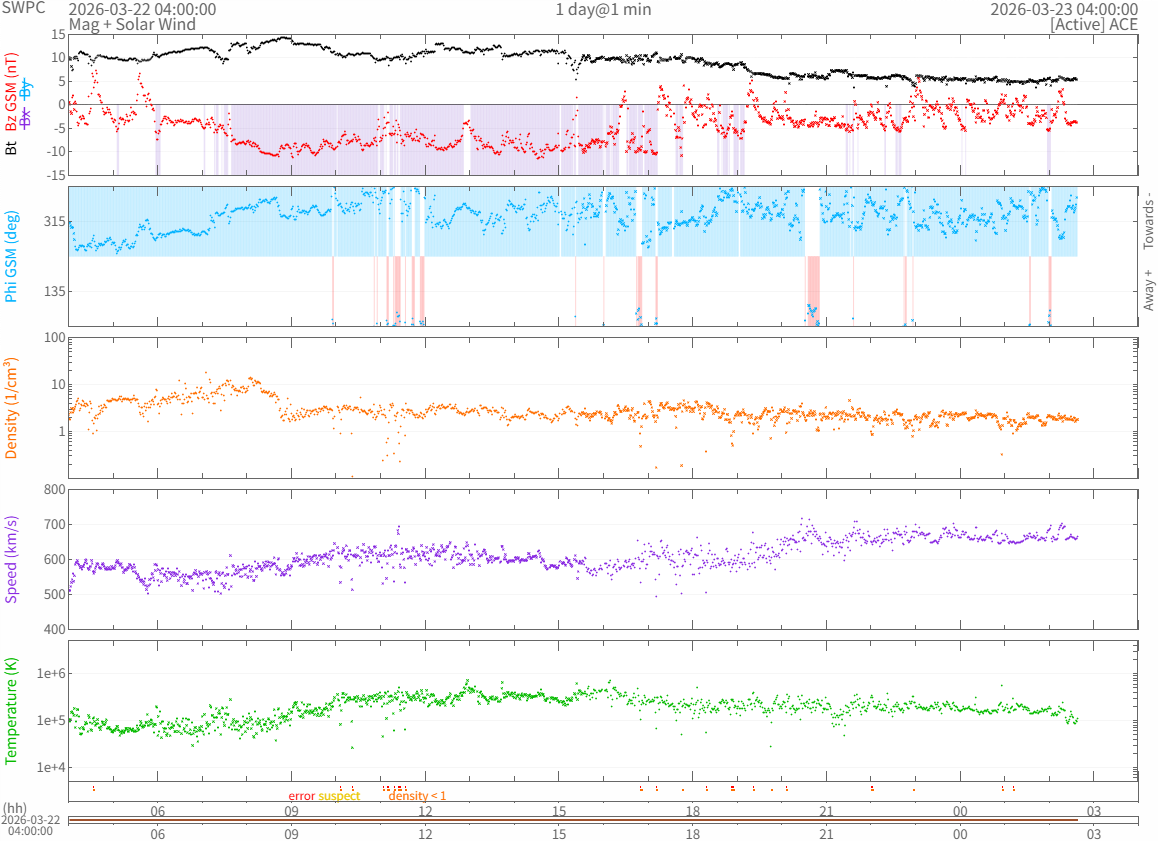Click the purple Speed axis label
The width and height of the screenshot is (1158, 841).
(12, 559)
